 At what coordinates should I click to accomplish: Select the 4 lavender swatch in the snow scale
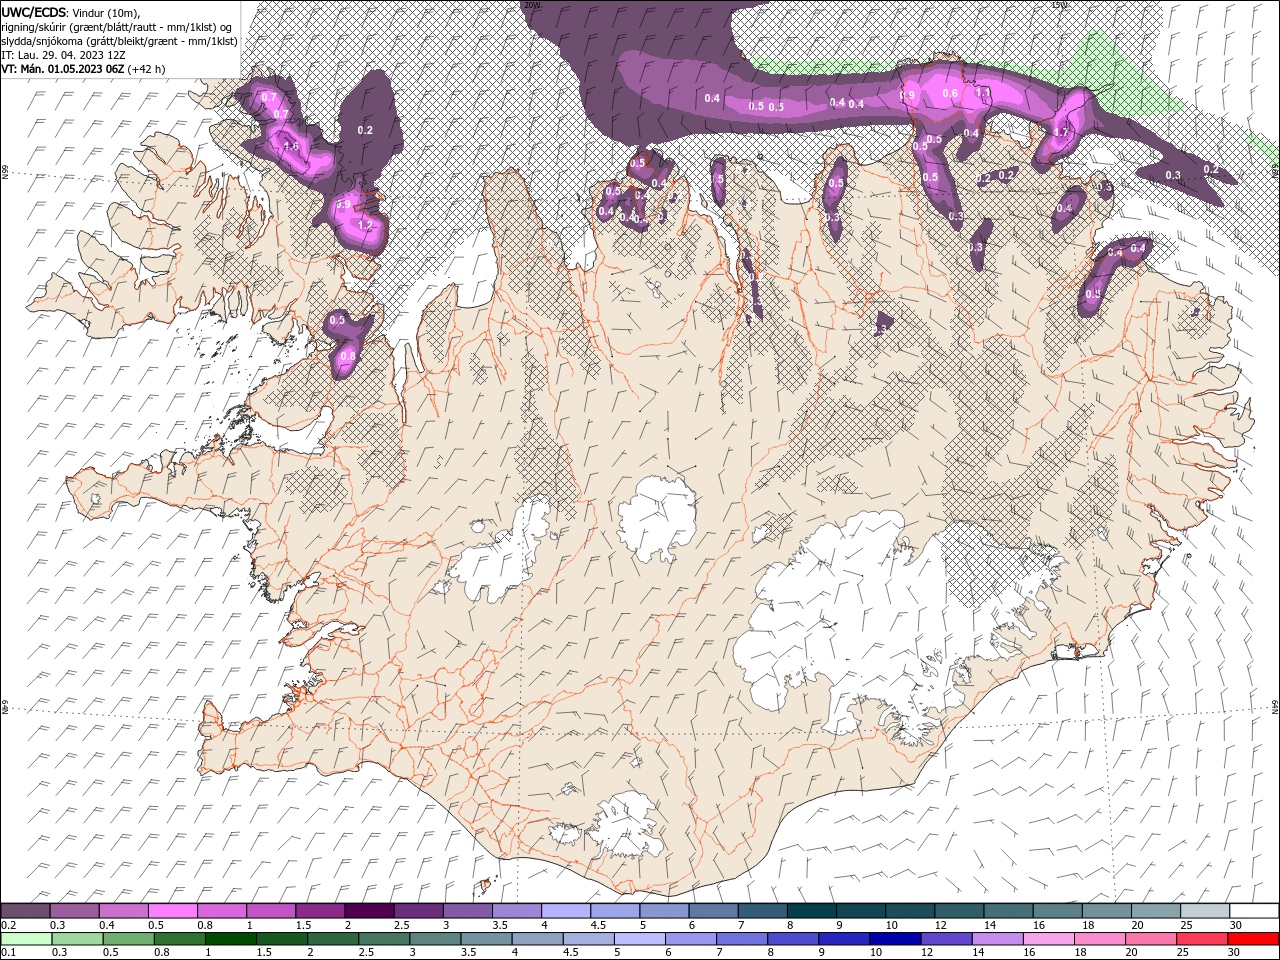click(566, 911)
